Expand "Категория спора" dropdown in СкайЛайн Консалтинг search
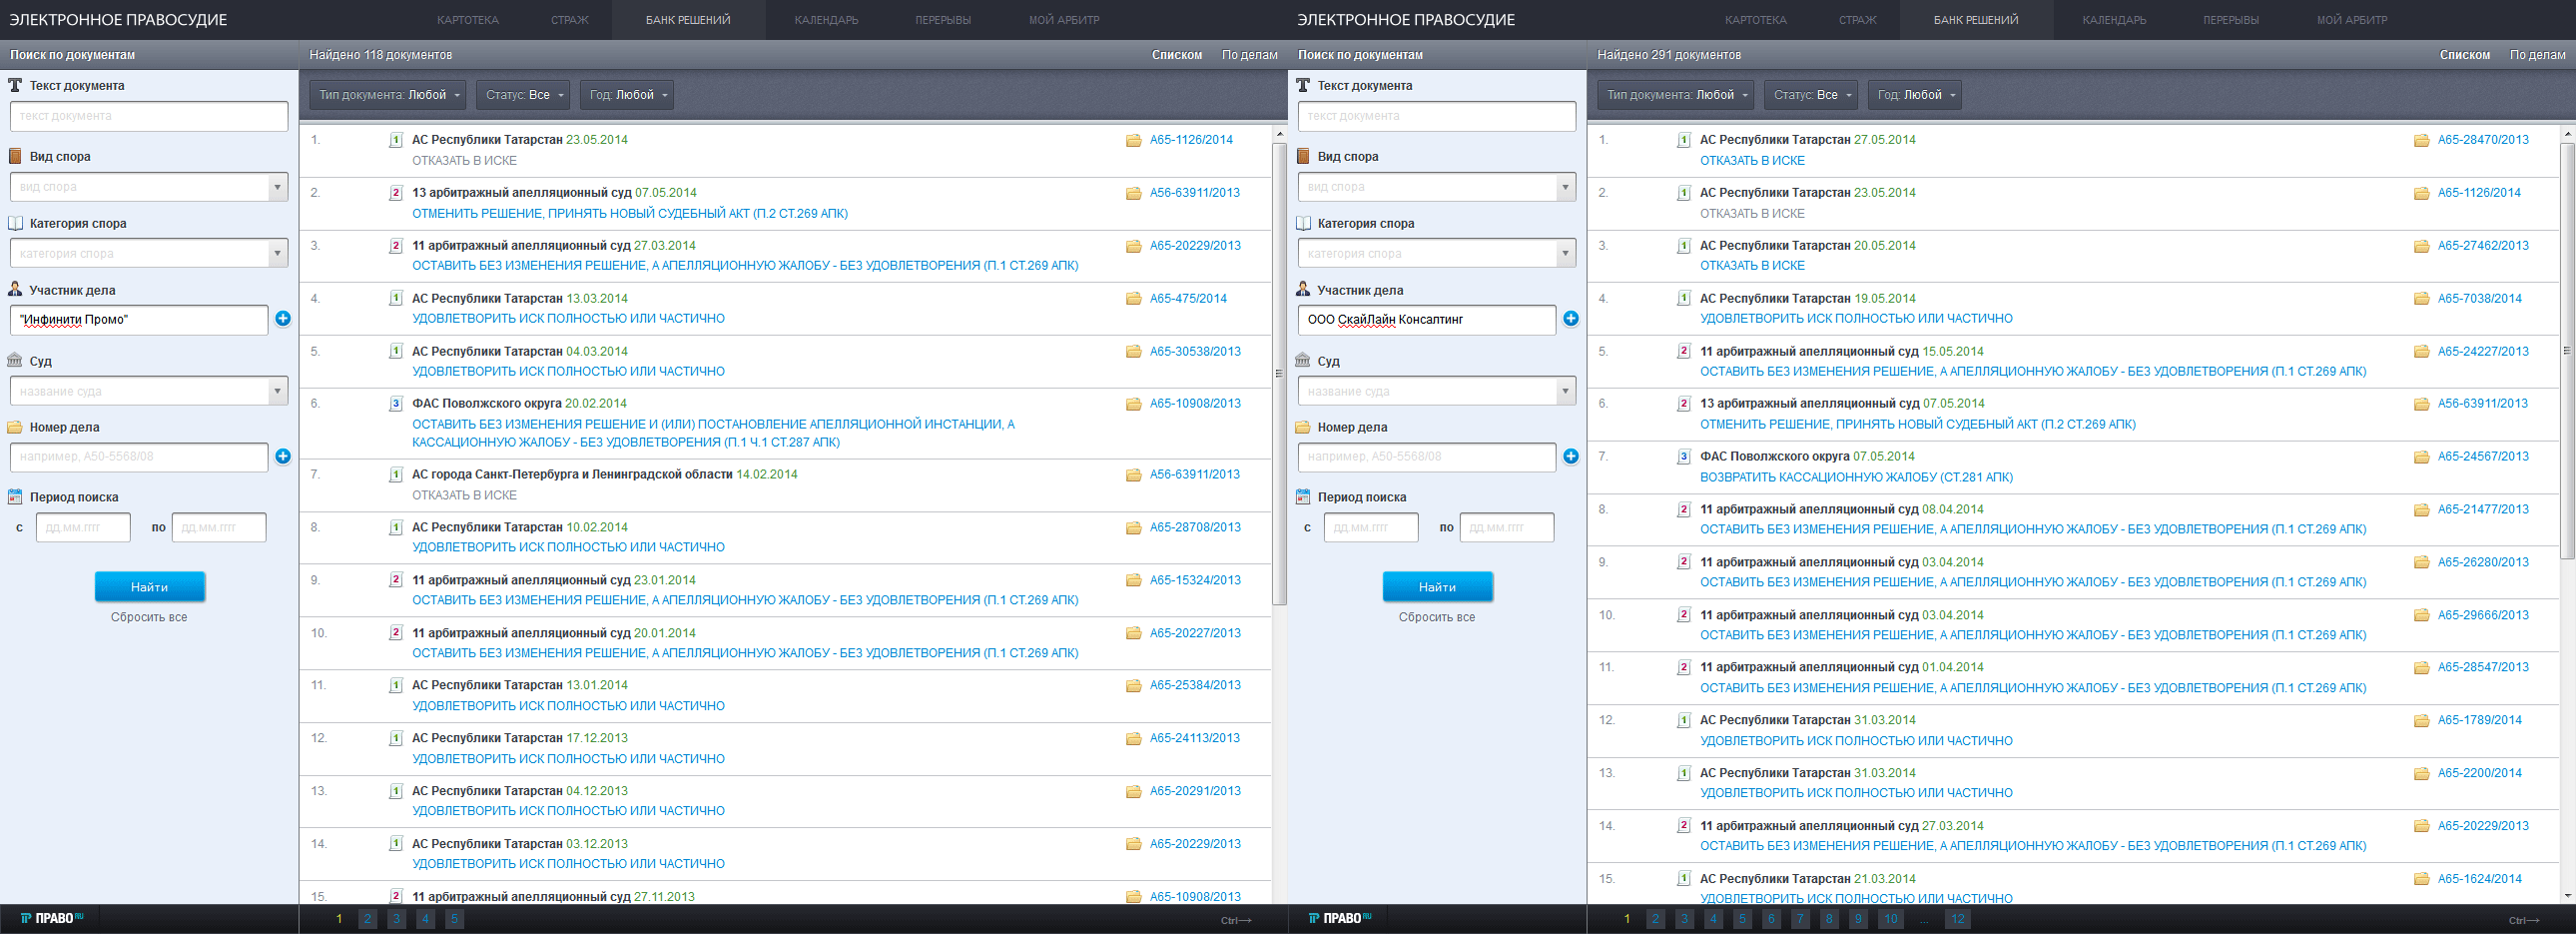 click(1566, 254)
